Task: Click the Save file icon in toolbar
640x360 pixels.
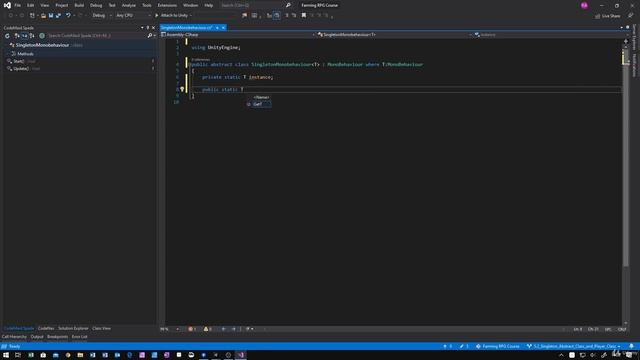Action: [x=51, y=16]
